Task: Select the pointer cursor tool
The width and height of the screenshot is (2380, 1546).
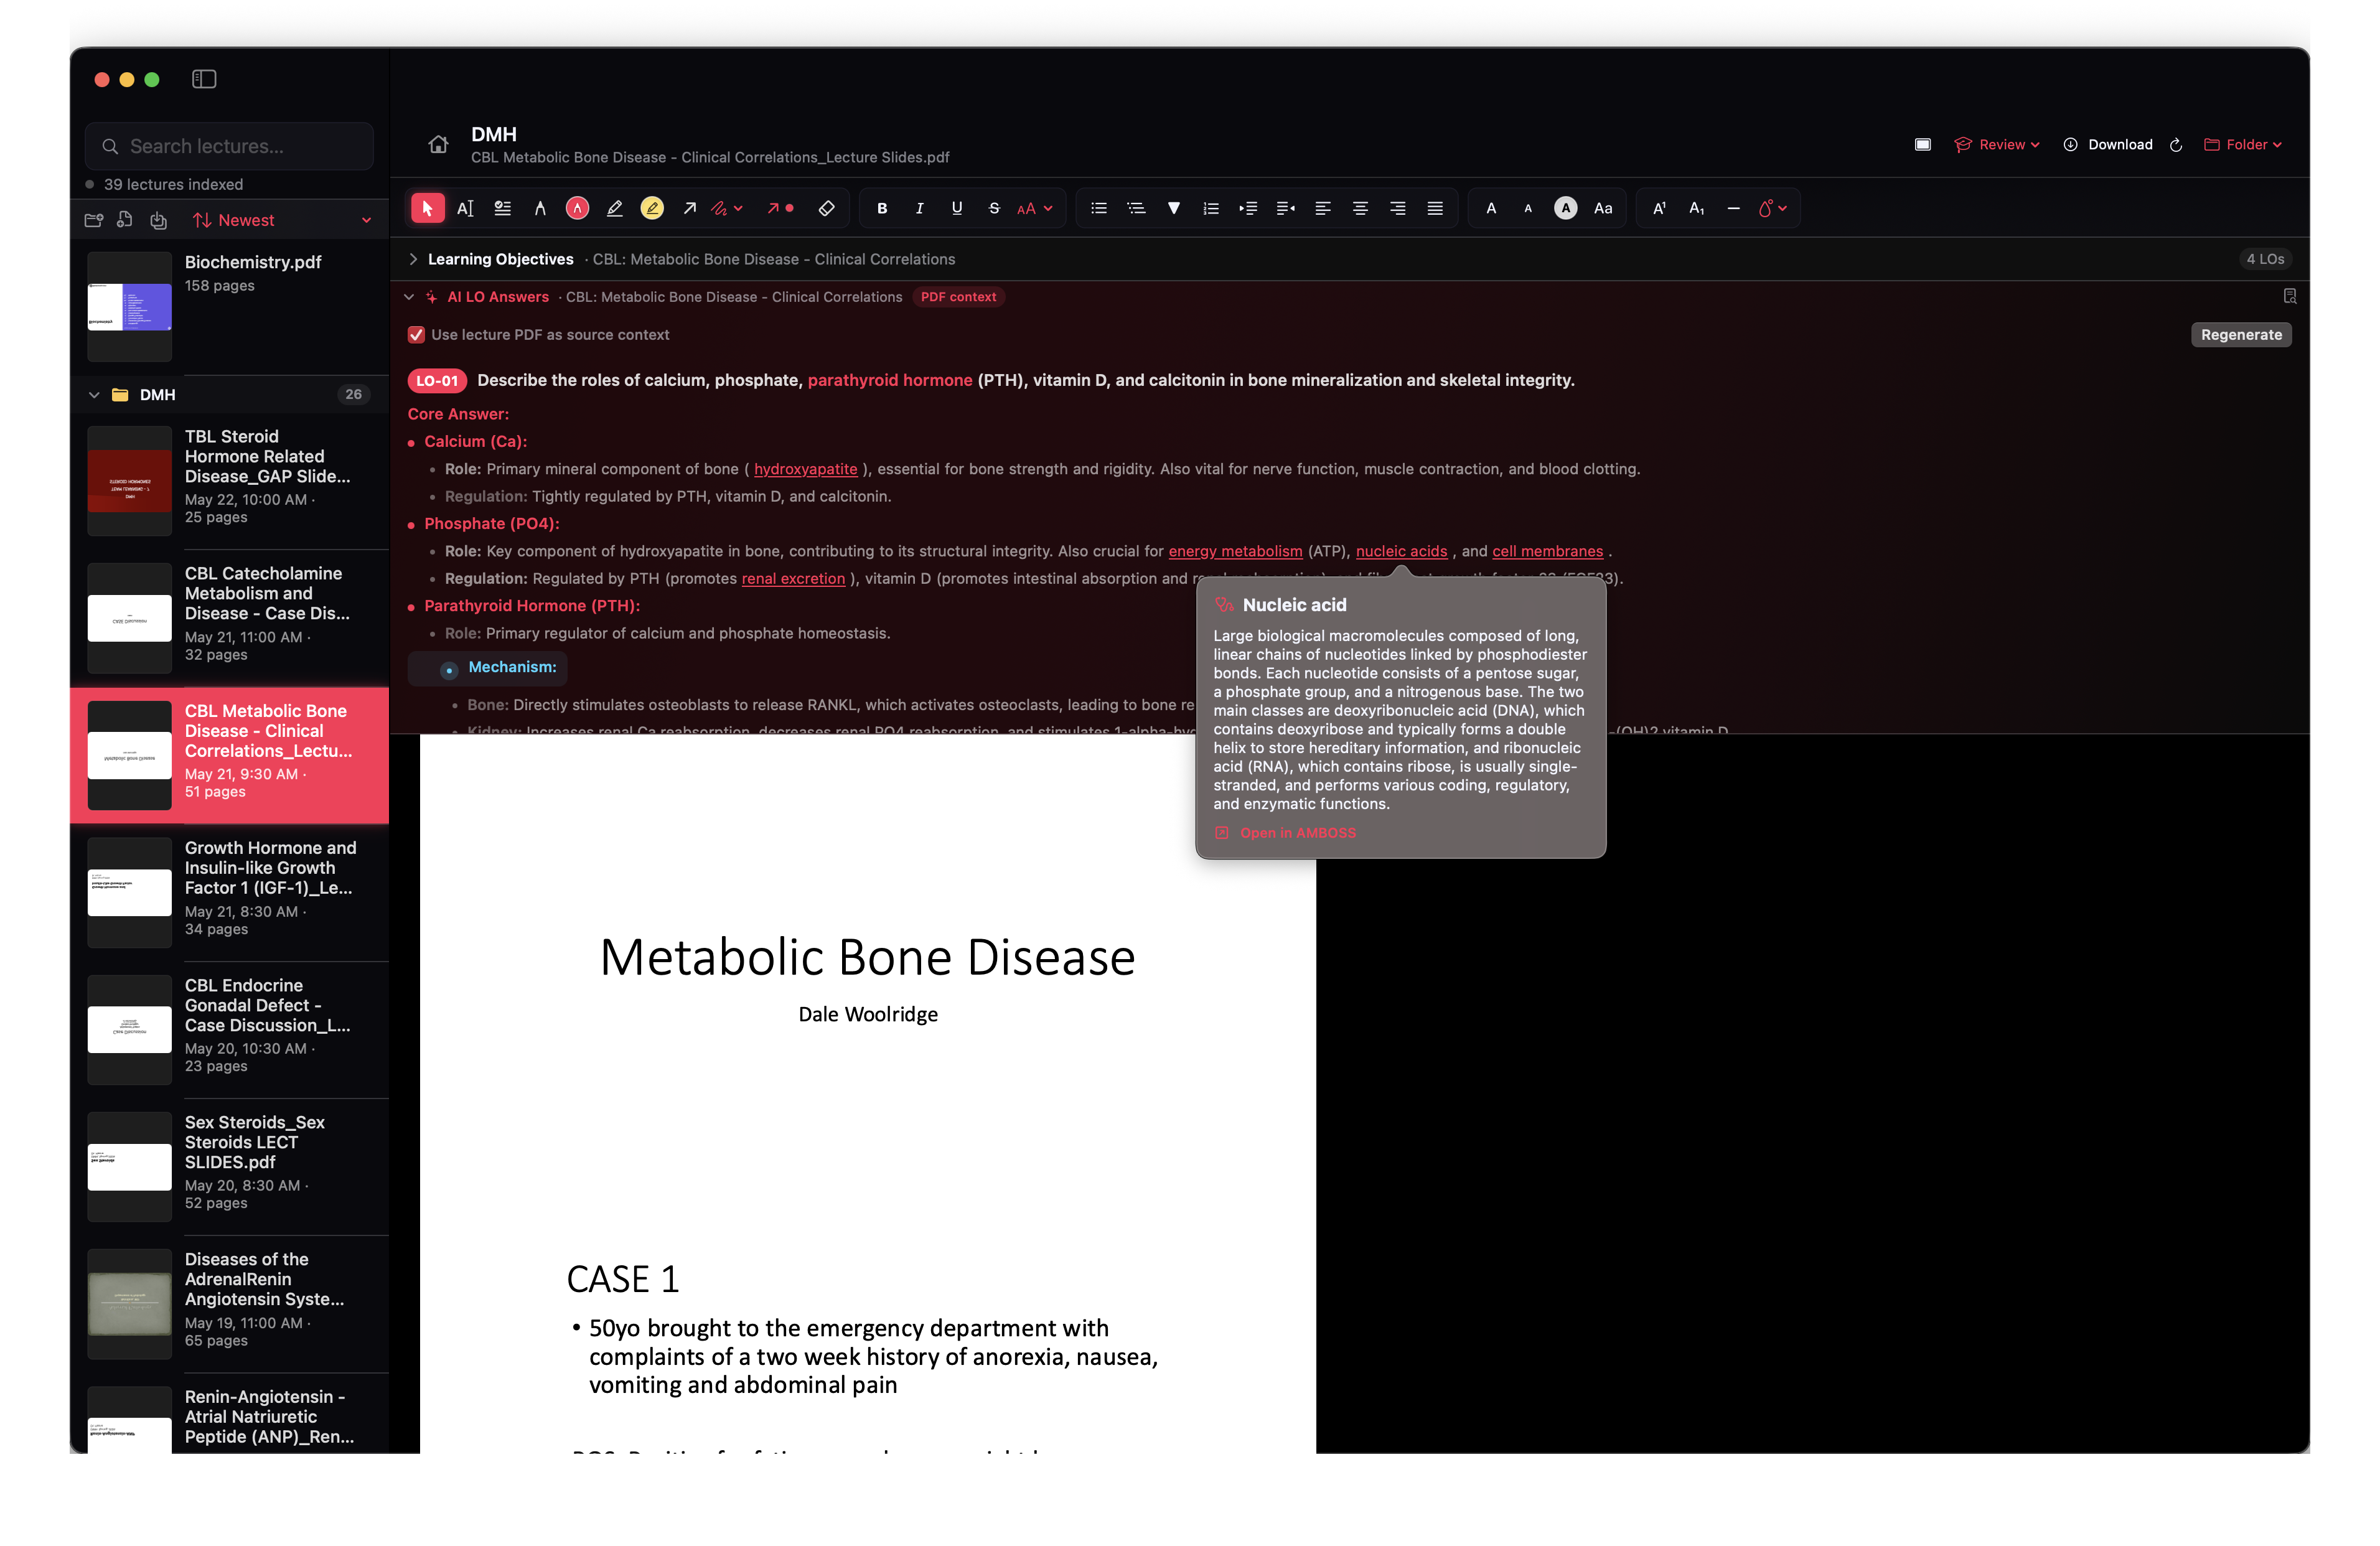Action: [427, 208]
